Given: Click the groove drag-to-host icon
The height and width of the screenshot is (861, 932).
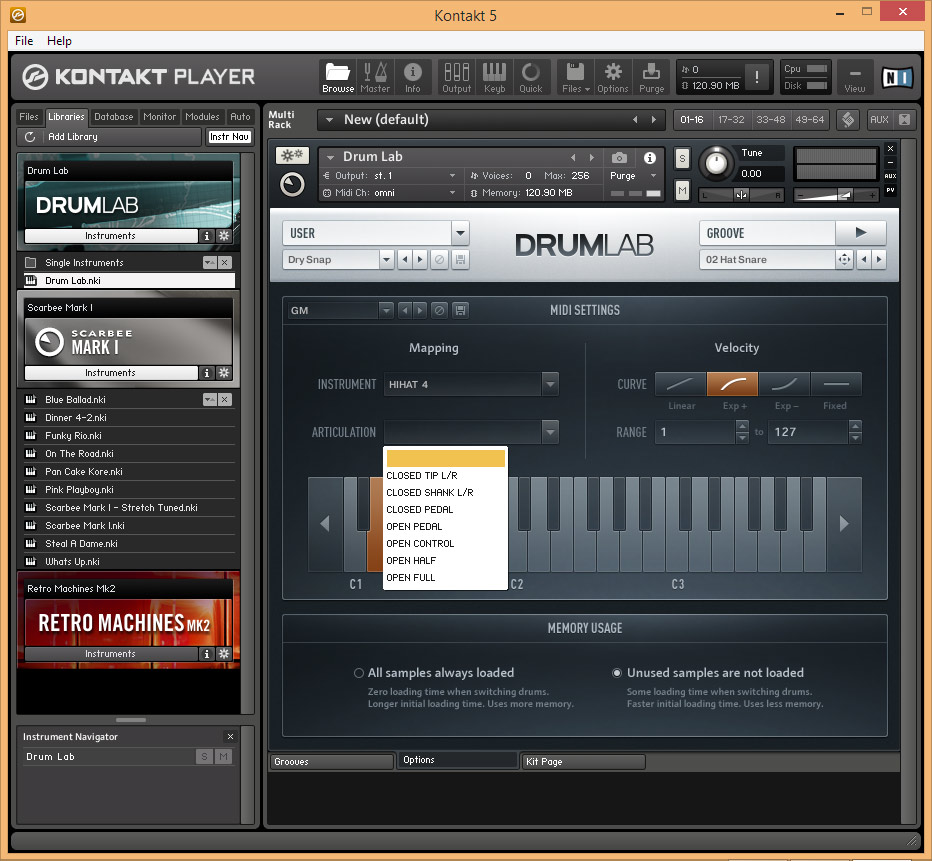Looking at the screenshot, I should point(844,260).
